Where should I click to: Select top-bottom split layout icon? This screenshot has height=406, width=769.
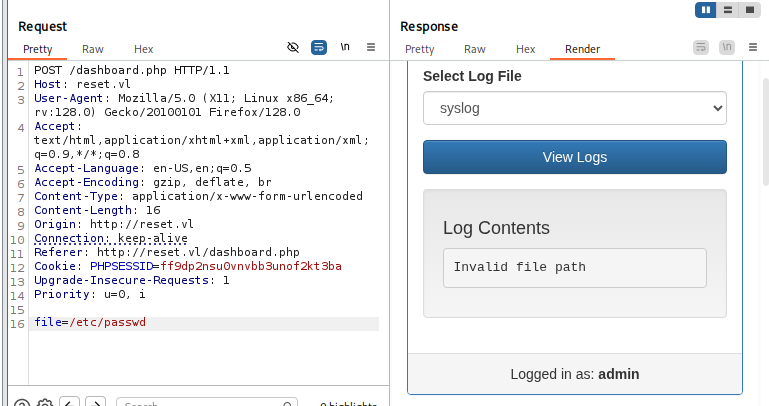[x=728, y=10]
